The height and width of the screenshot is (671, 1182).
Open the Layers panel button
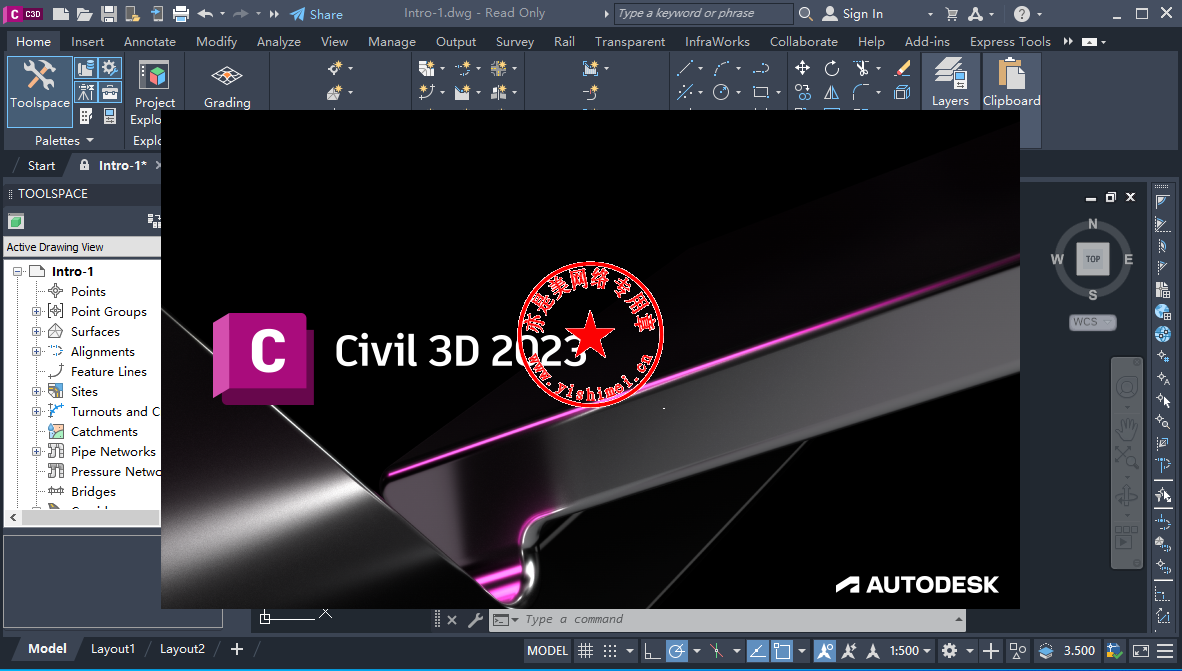(950, 81)
